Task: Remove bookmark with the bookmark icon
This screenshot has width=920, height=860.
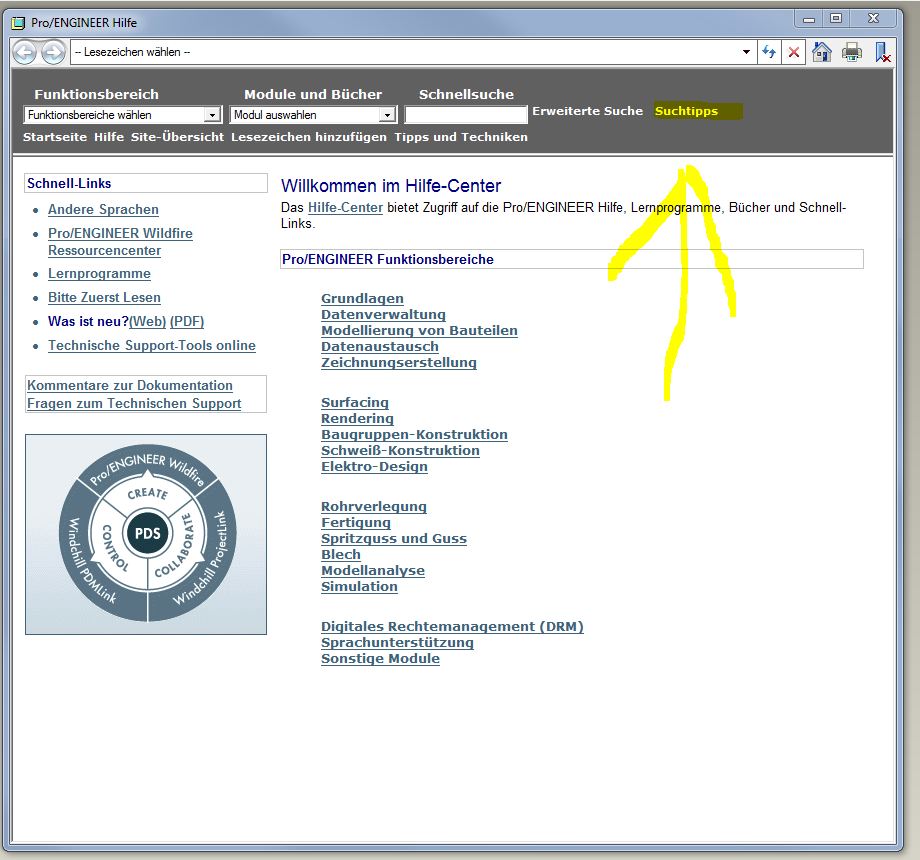Action: 882,52
